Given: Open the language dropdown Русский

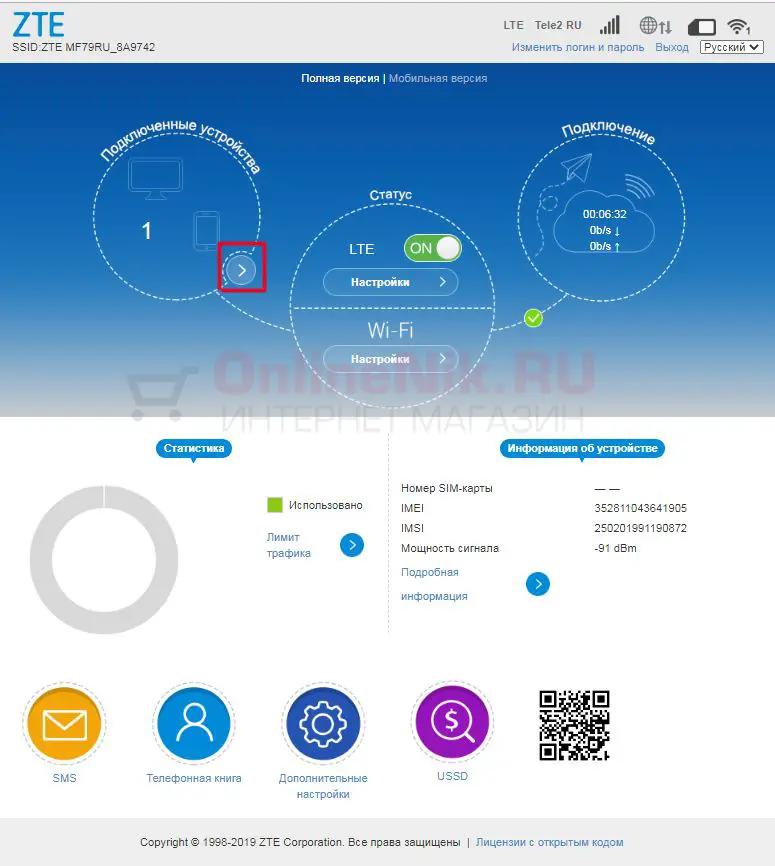Looking at the screenshot, I should [x=731, y=47].
